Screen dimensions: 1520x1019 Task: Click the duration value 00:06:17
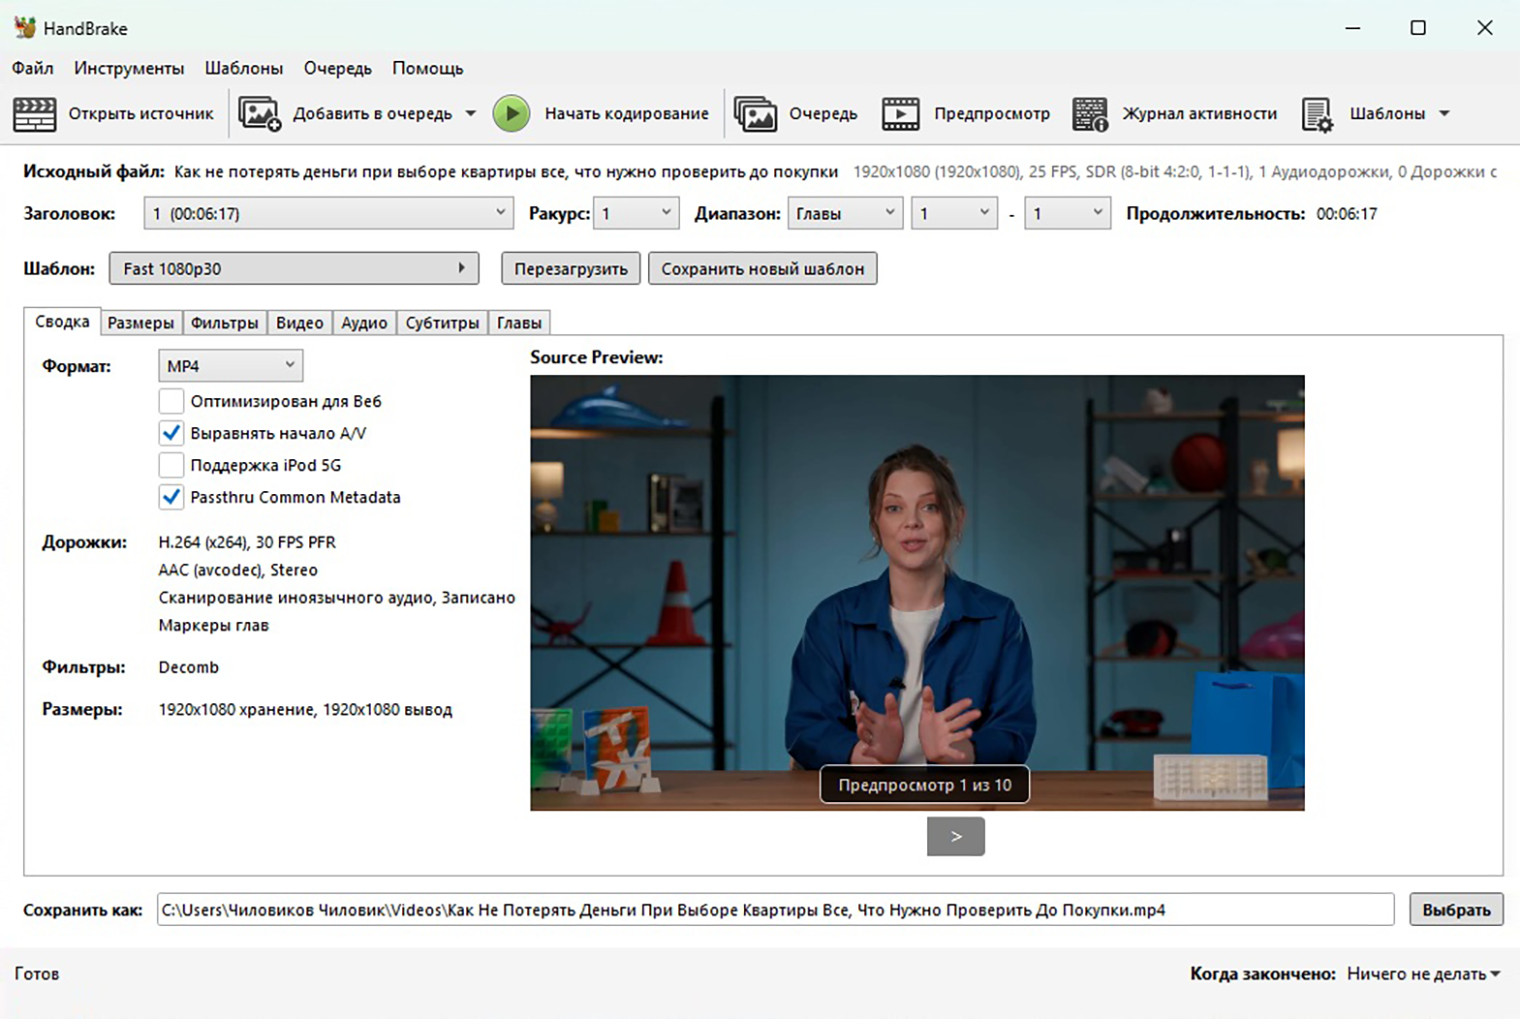point(1347,213)
